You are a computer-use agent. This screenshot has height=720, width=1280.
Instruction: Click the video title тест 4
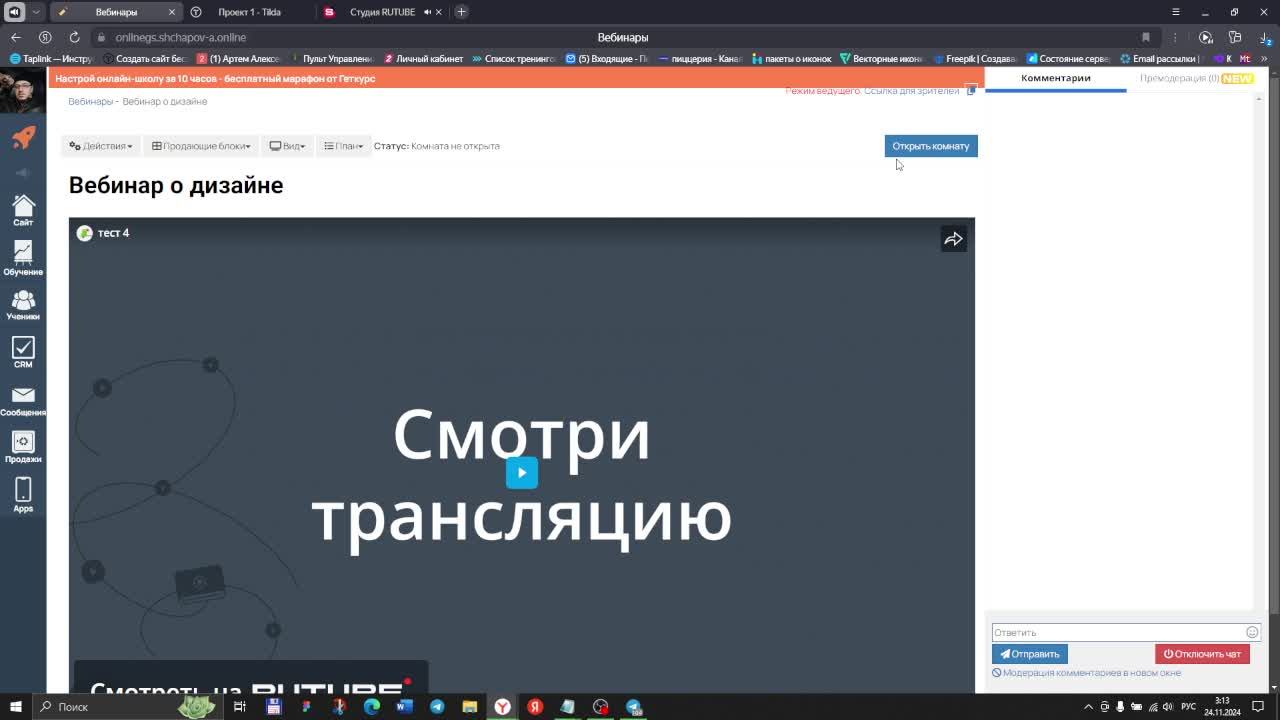point(113,233)
